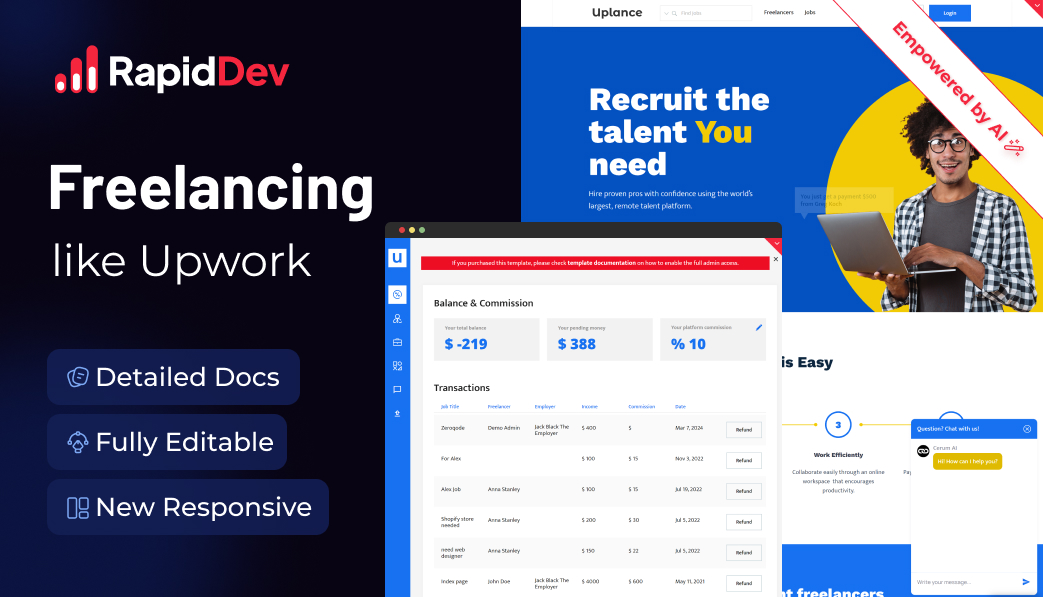Select the transactions icon in the sidebar

pos(397,366)
